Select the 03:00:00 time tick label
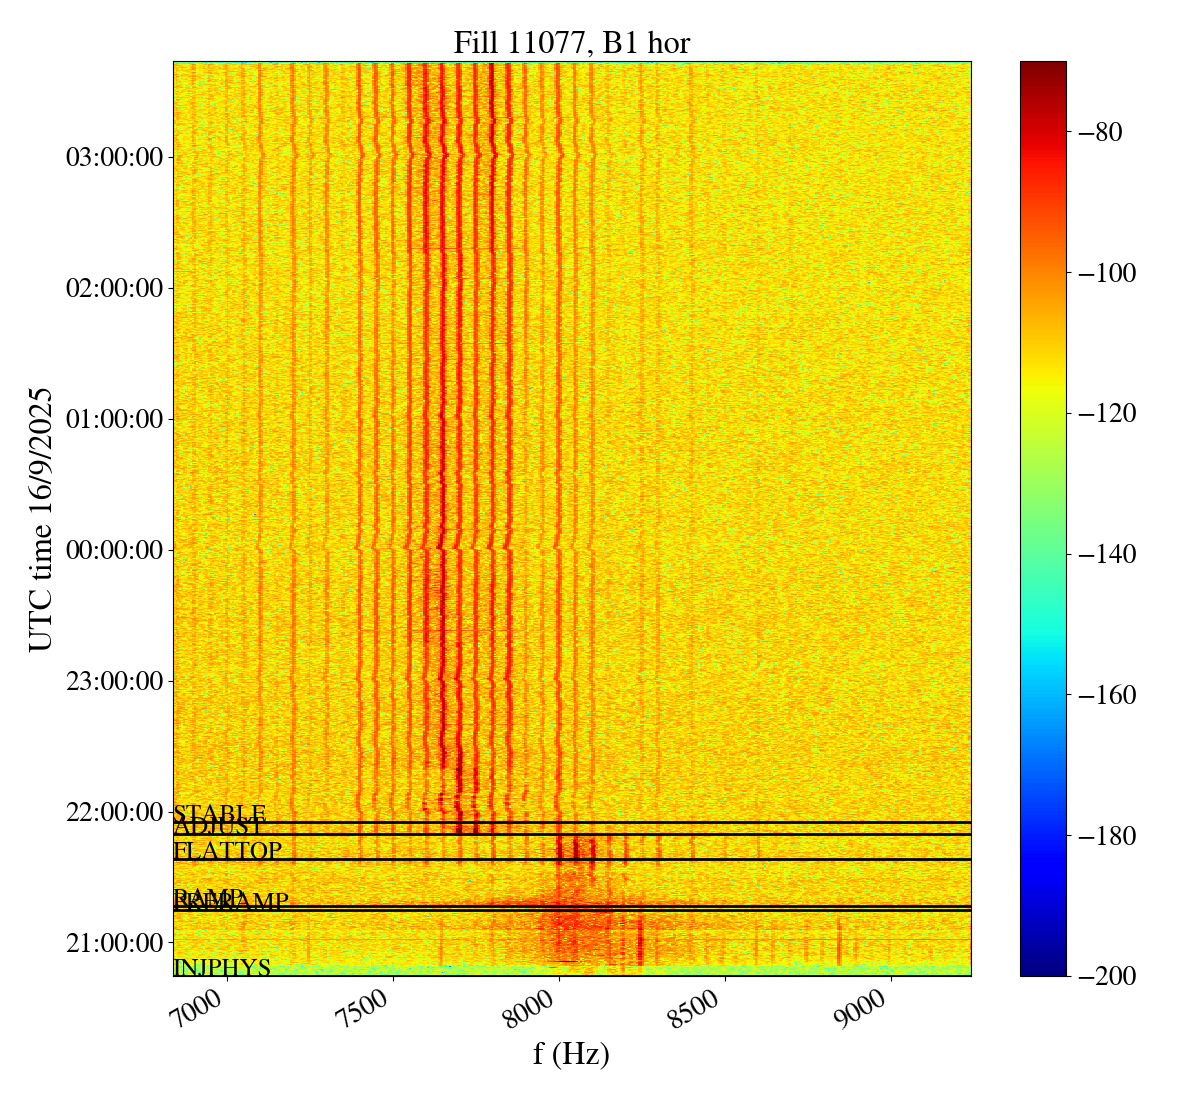The image size is (1200, 1100). [x=114, y=158]
